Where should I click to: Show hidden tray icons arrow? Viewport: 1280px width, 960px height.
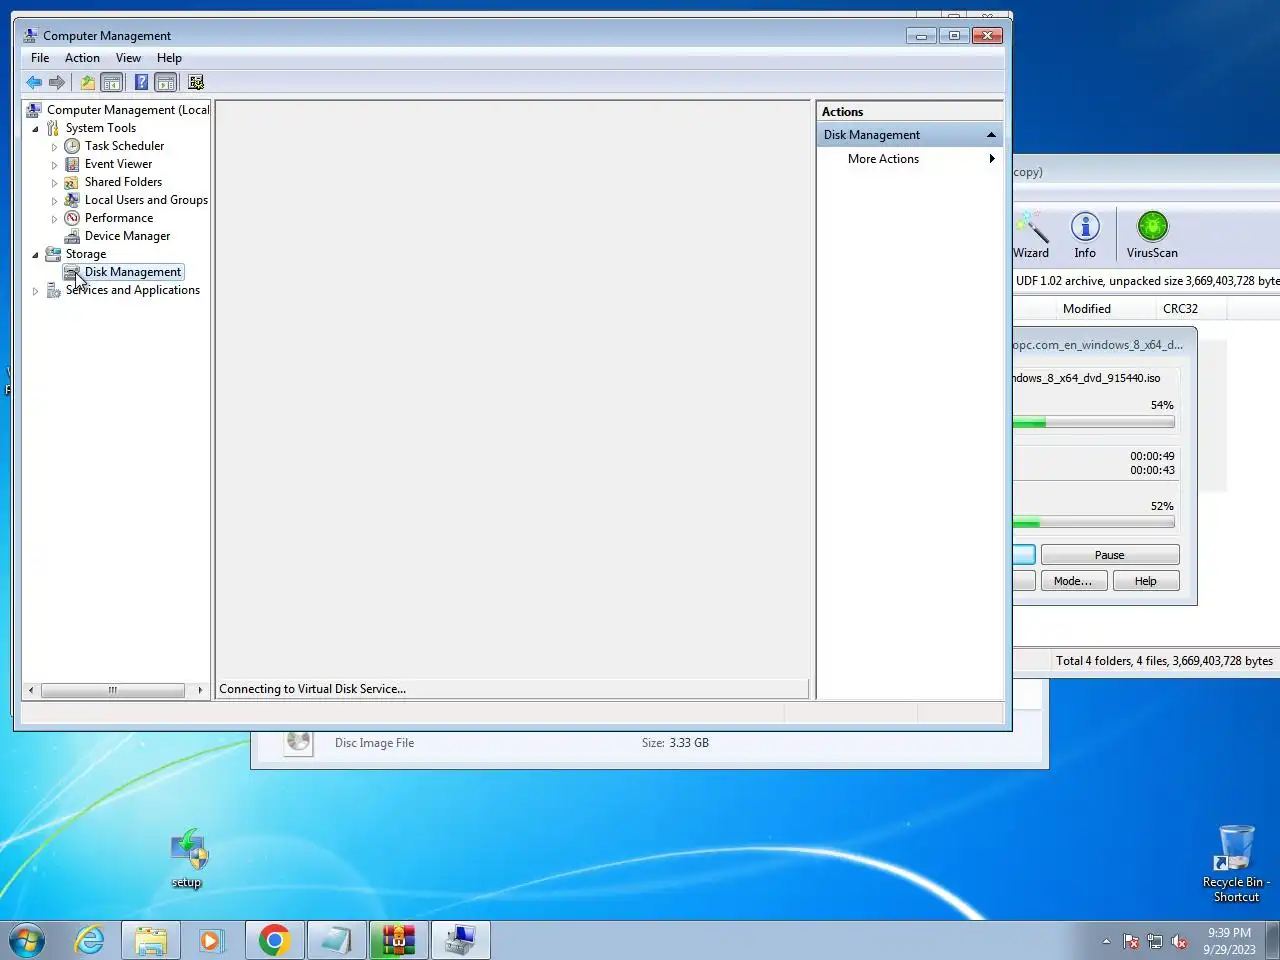tap(1106, 941)
